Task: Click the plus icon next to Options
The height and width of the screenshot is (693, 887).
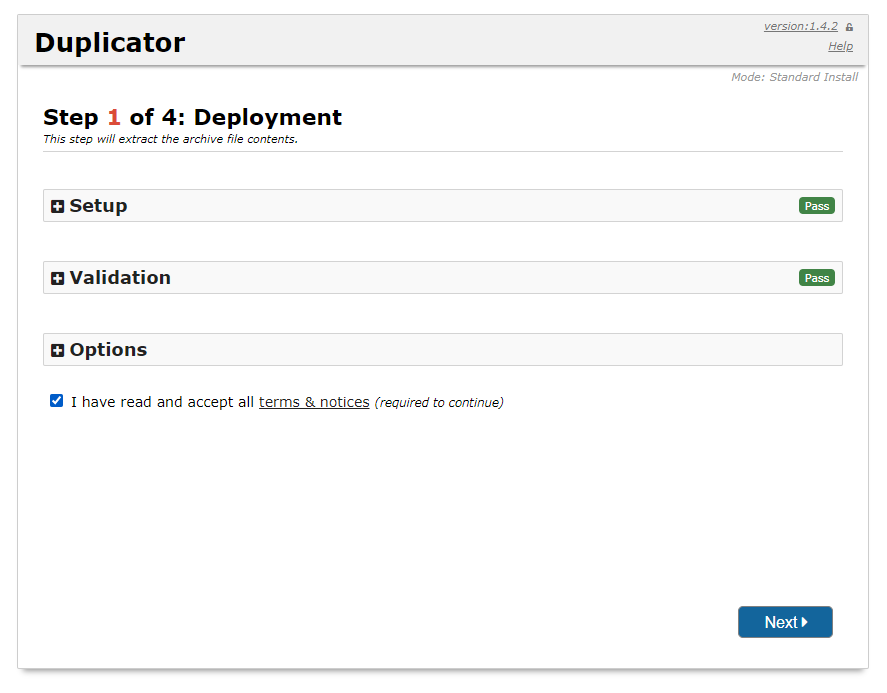Action: tap(57, 350)
